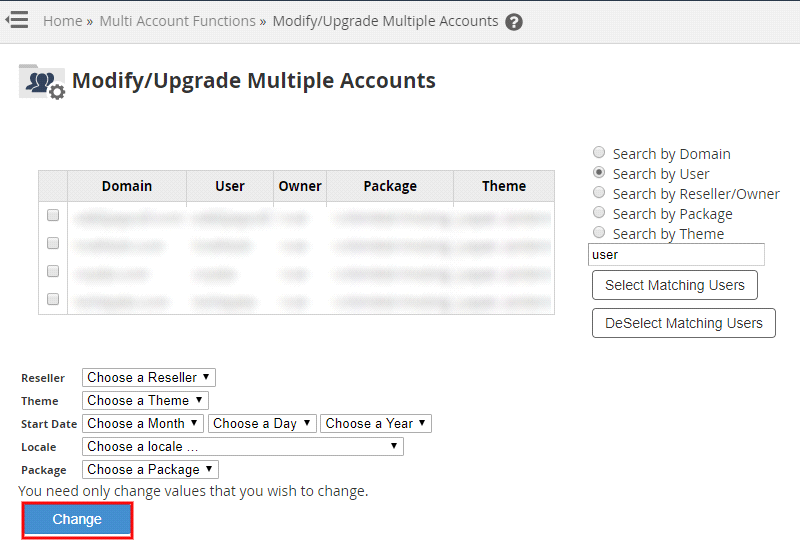Click the sidebar collapse menu icon
Screen dimensions: 800x553
[x=16, y=20]
